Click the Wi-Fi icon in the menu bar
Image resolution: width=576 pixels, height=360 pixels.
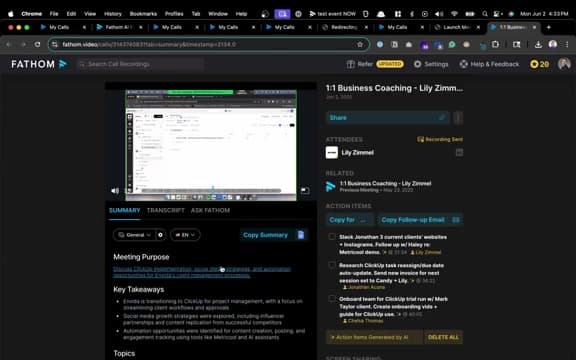pyautogui.click(x=454, y=14)
